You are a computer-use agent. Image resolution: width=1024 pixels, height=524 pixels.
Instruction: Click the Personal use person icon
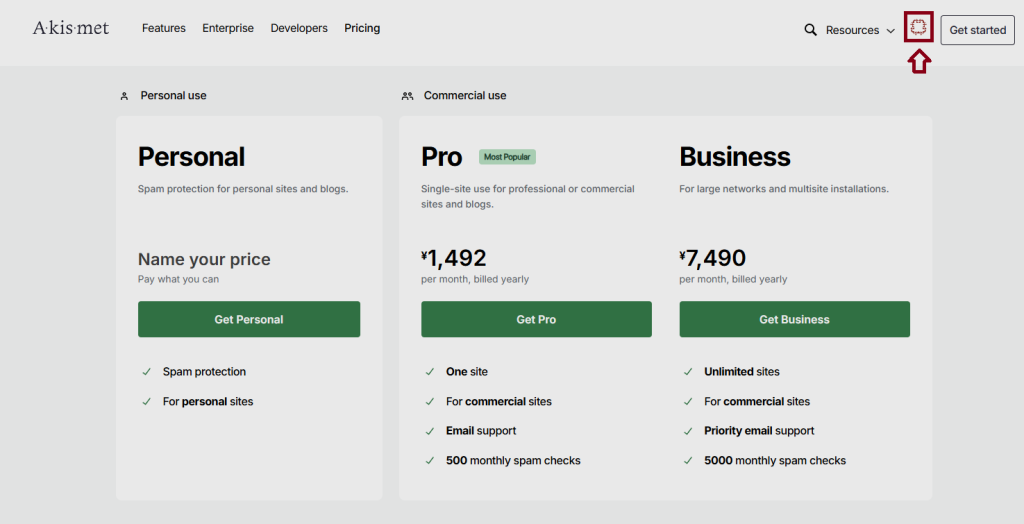tap(124, 96)
